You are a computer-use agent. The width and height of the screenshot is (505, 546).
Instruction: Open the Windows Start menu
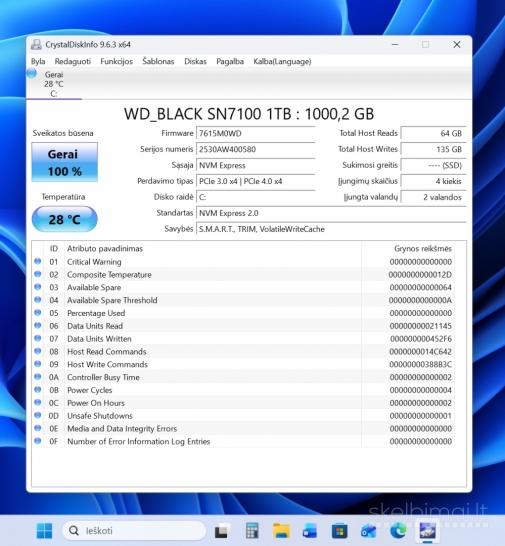pos(45,531)
